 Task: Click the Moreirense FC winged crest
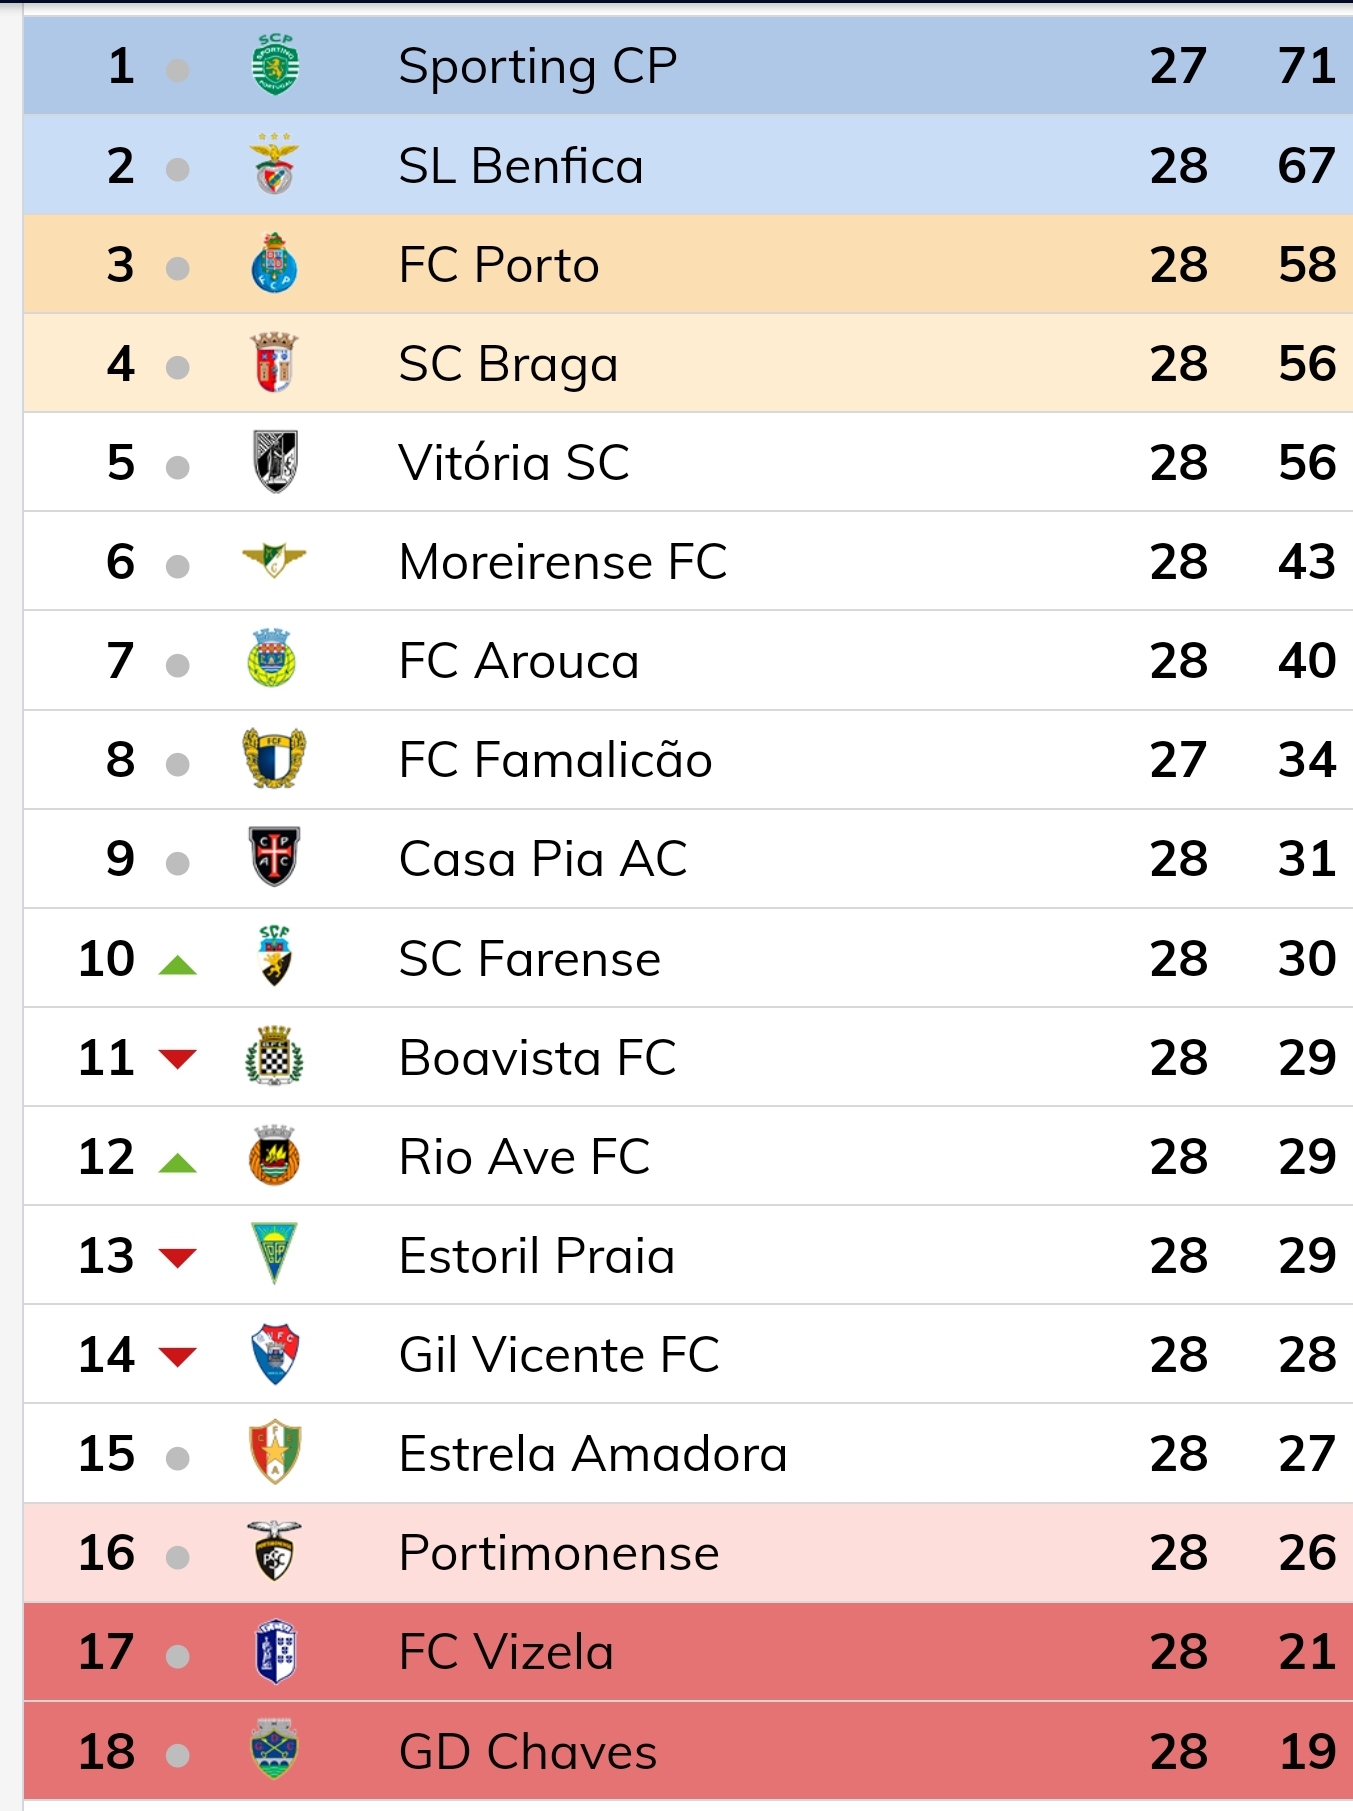[274, 560]
